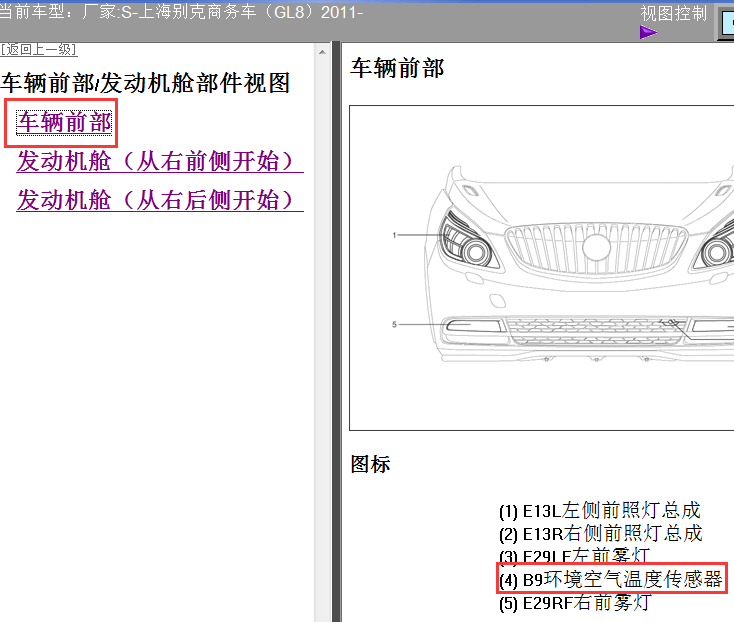Click the left panel scroll-up arrow
The image size is (734, 622).
tap(322, 52)
